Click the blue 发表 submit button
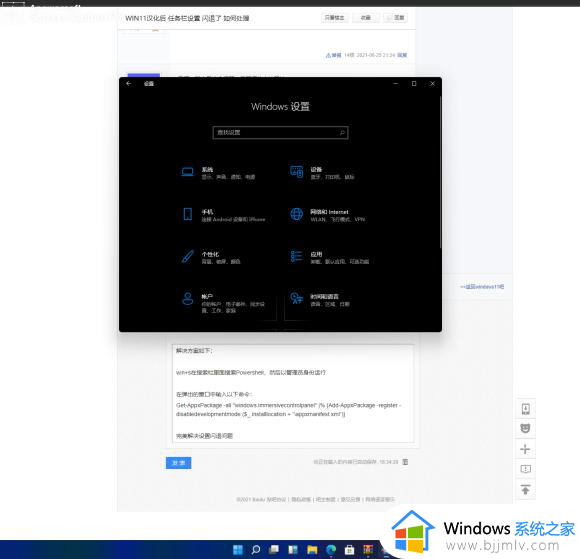 point(178,463)
